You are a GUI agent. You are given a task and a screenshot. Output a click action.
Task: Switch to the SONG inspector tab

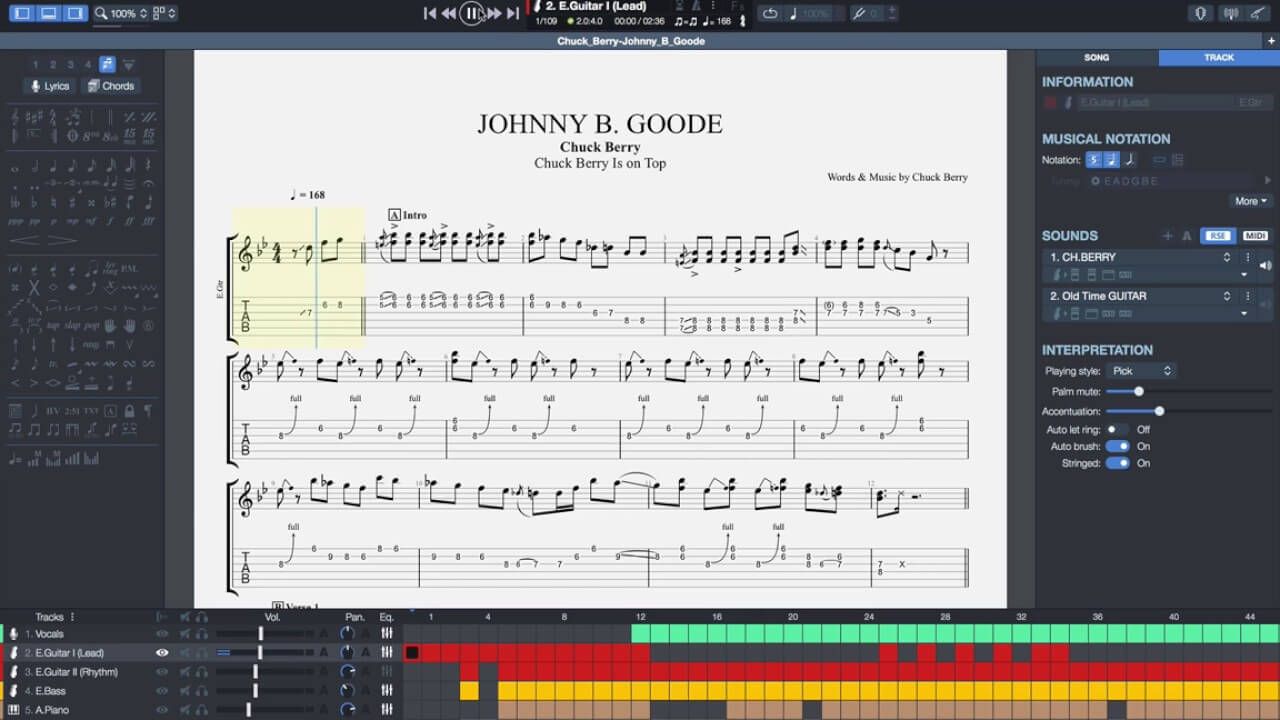pos(1097,57)
